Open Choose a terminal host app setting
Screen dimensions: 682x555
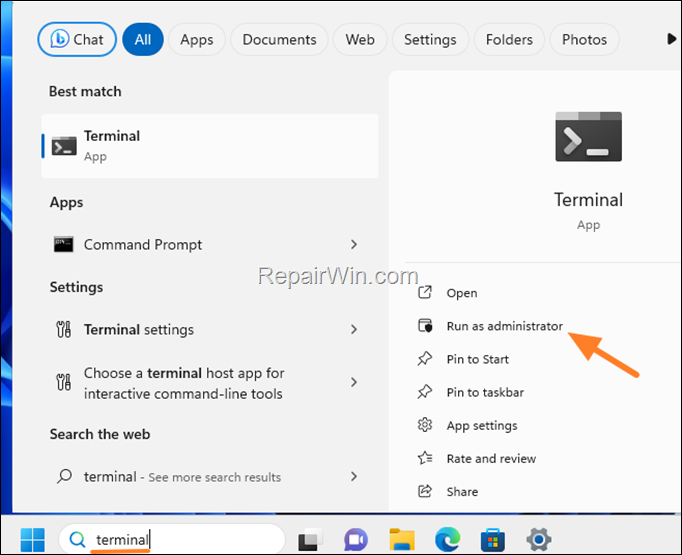[210, 383]
